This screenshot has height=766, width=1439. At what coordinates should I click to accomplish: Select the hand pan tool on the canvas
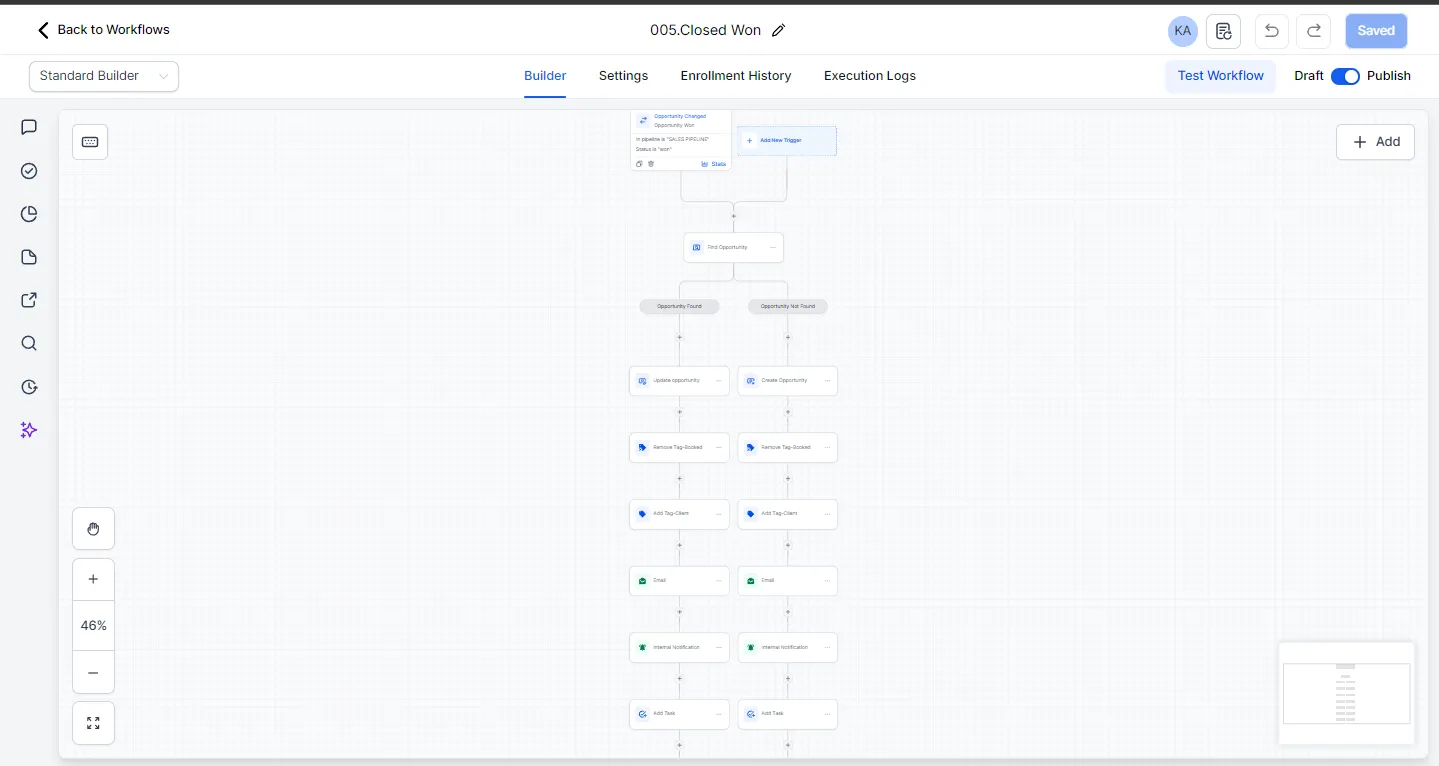click(x=93, y=528)
